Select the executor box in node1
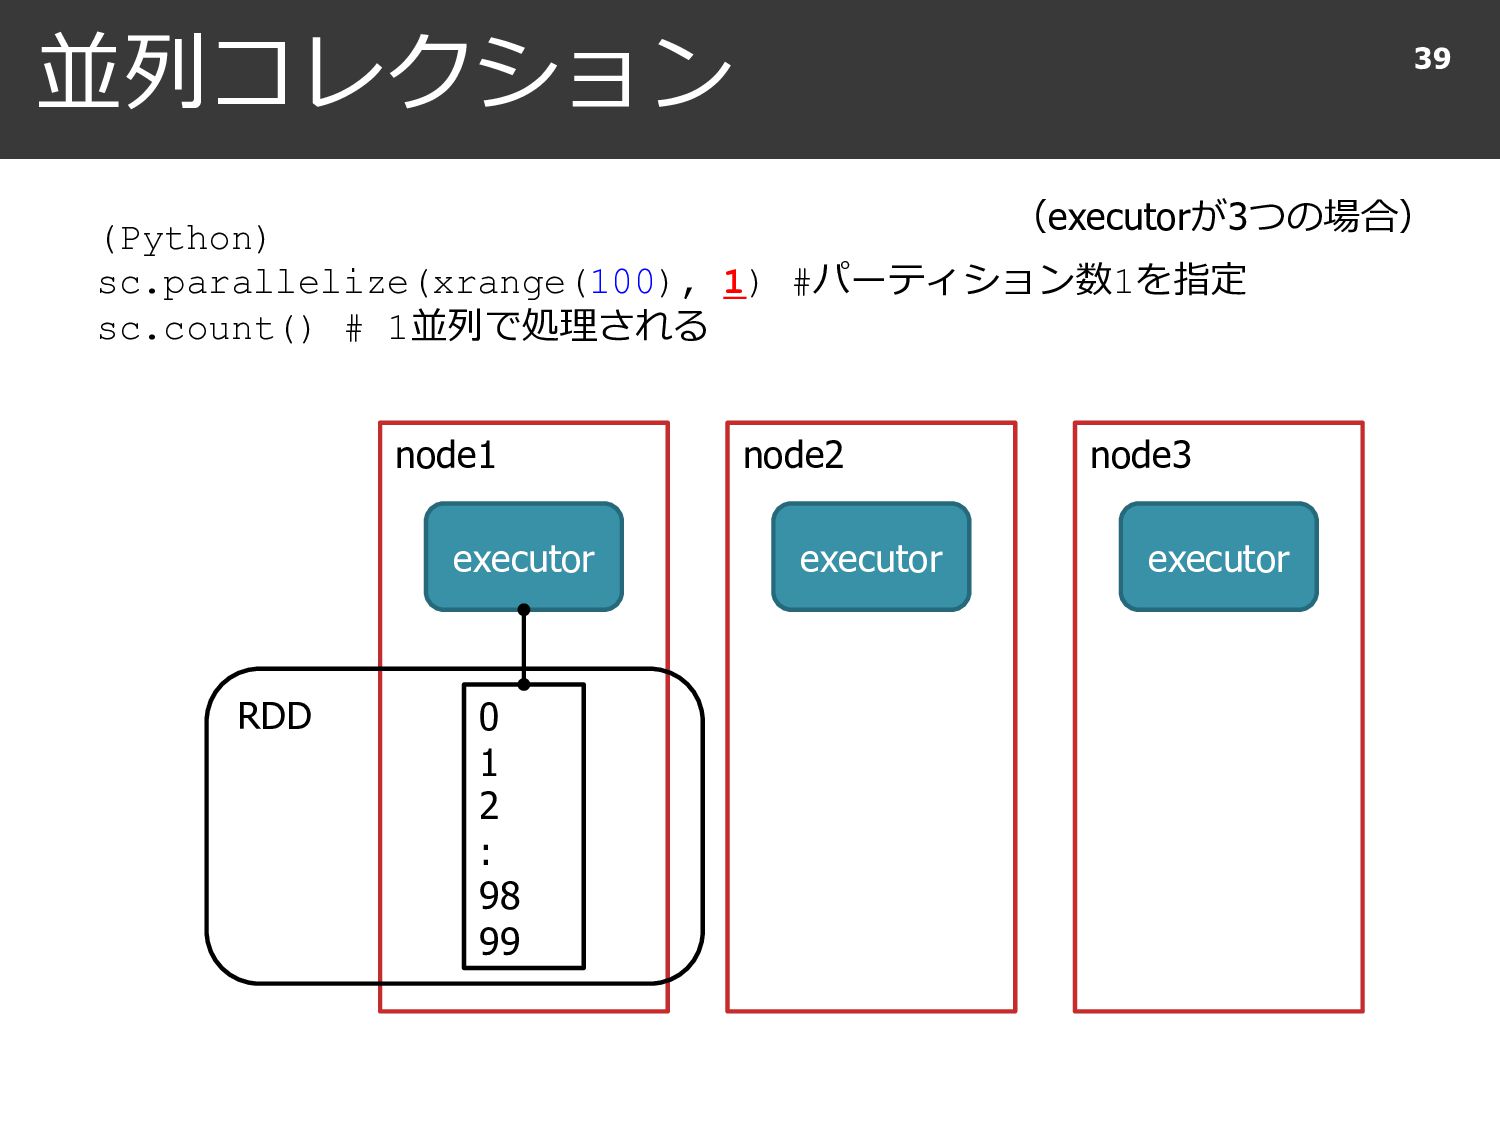The height and width of the screenshot is (1125, 1500). click(524, 557)
